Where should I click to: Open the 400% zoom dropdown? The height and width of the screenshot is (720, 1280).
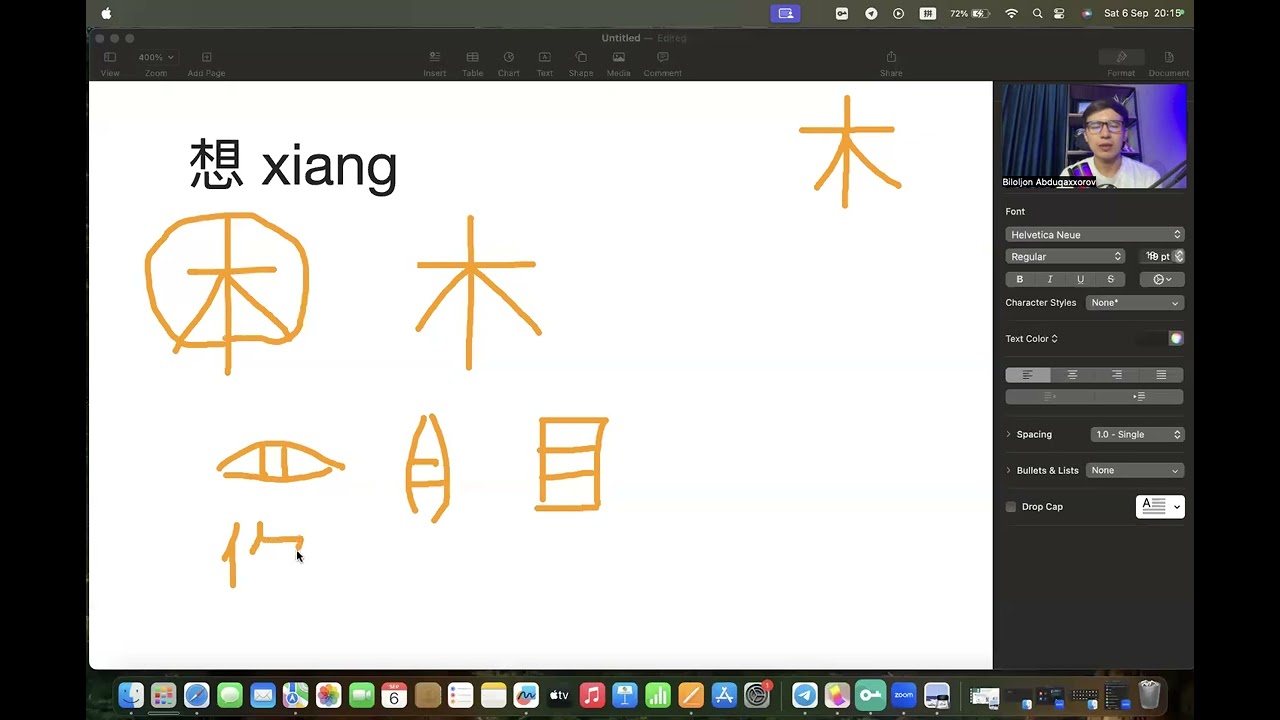(x=155, y=57)
